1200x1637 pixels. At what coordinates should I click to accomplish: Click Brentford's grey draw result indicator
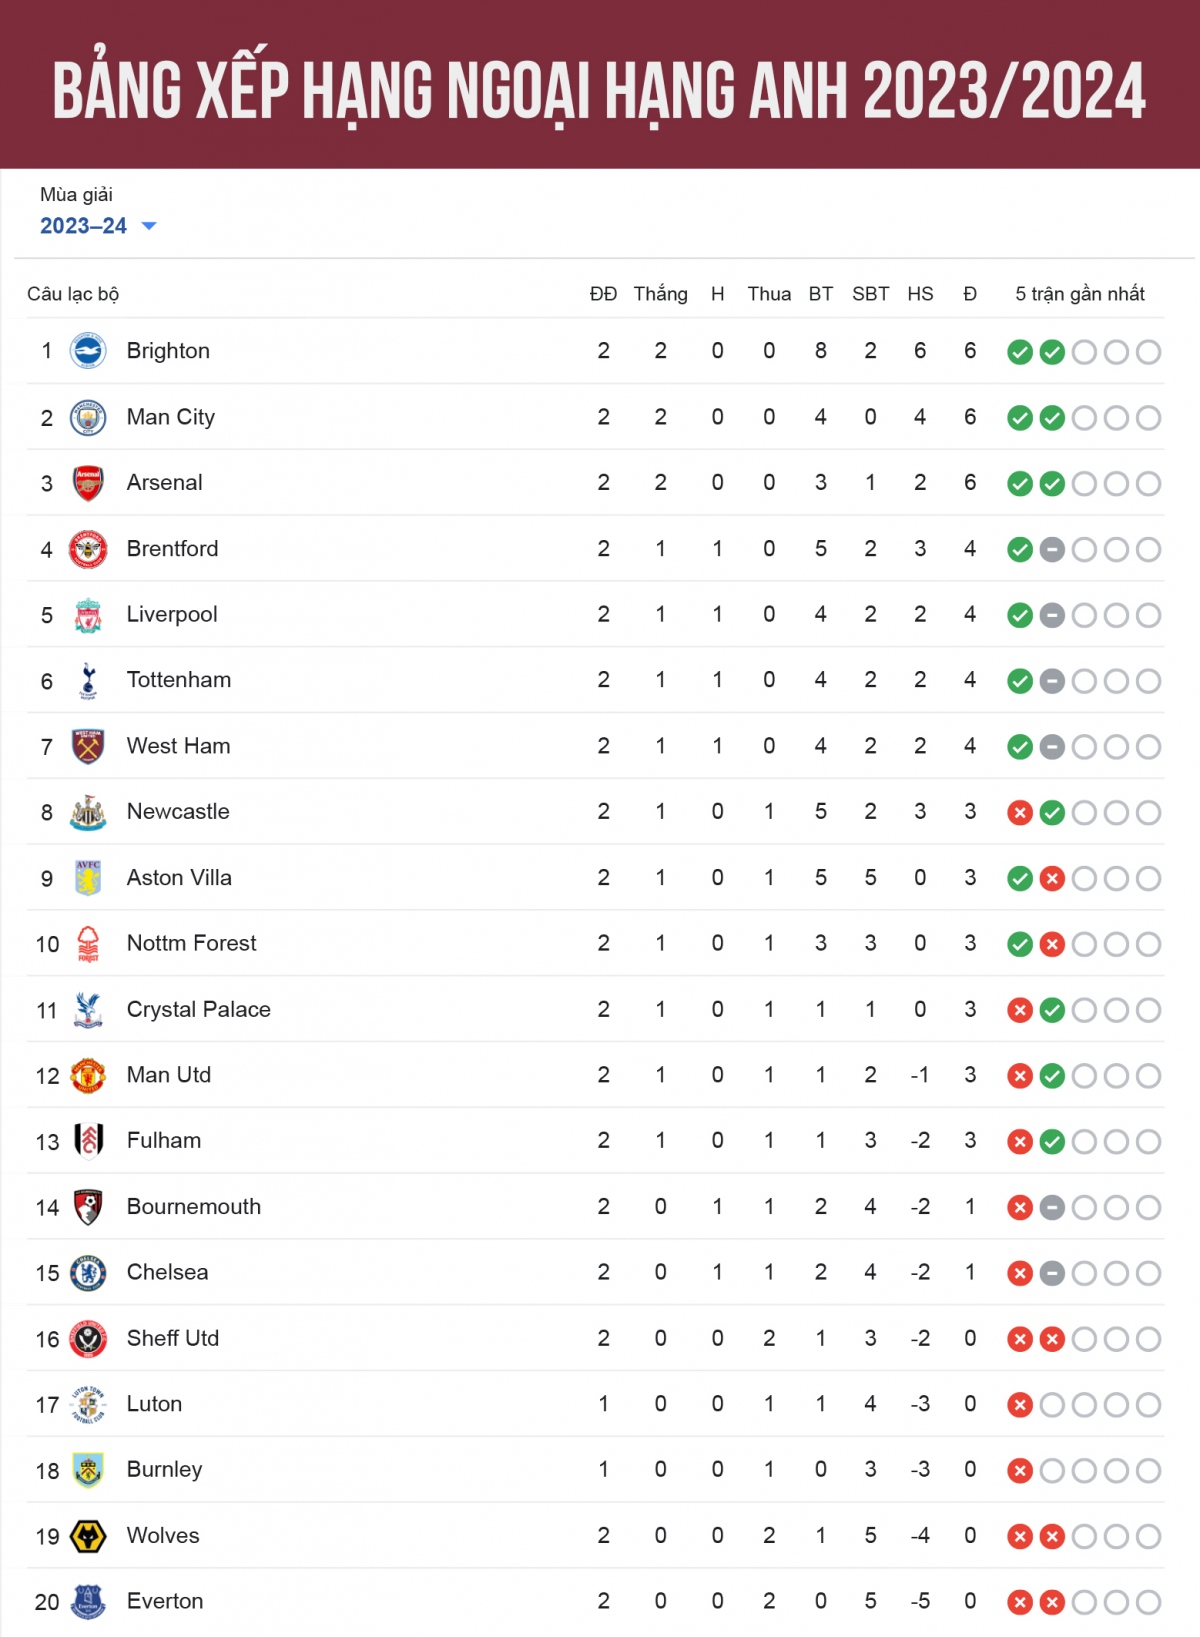tap(1052, 549)
